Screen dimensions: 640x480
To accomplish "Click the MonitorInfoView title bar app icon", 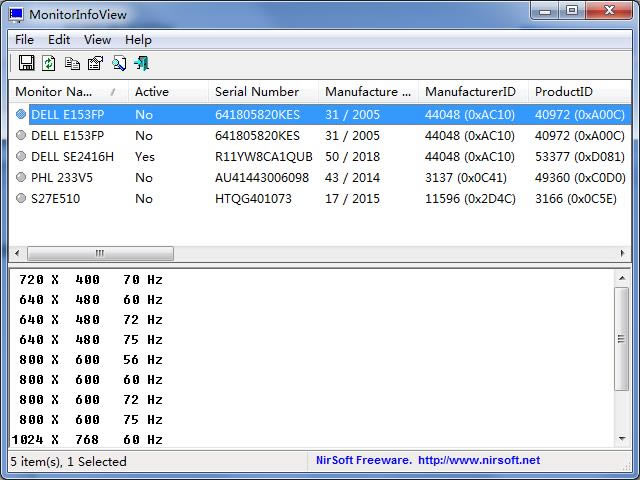I will [16, 15].
